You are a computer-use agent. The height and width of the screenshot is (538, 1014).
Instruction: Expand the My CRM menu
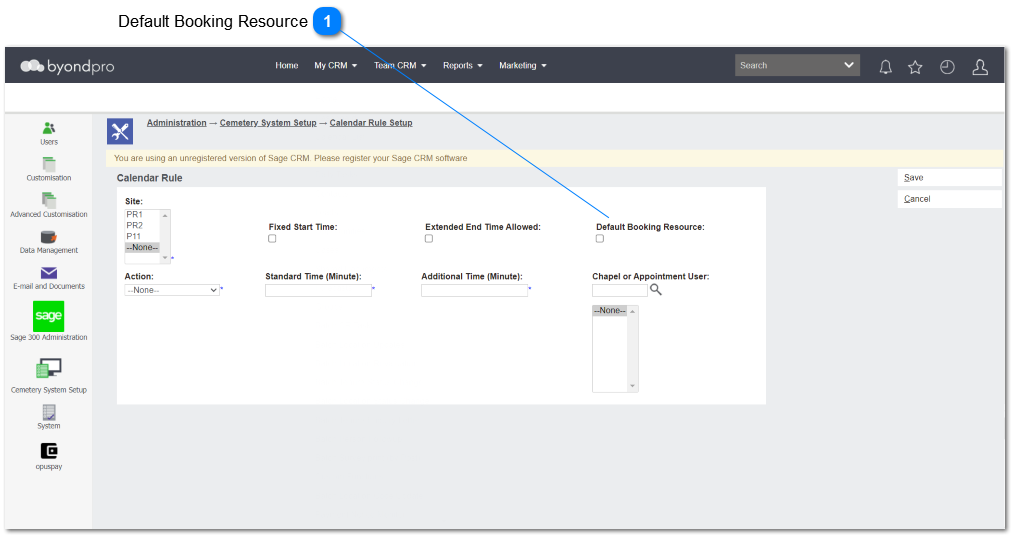pyautogui.click(x=336, y=65)
